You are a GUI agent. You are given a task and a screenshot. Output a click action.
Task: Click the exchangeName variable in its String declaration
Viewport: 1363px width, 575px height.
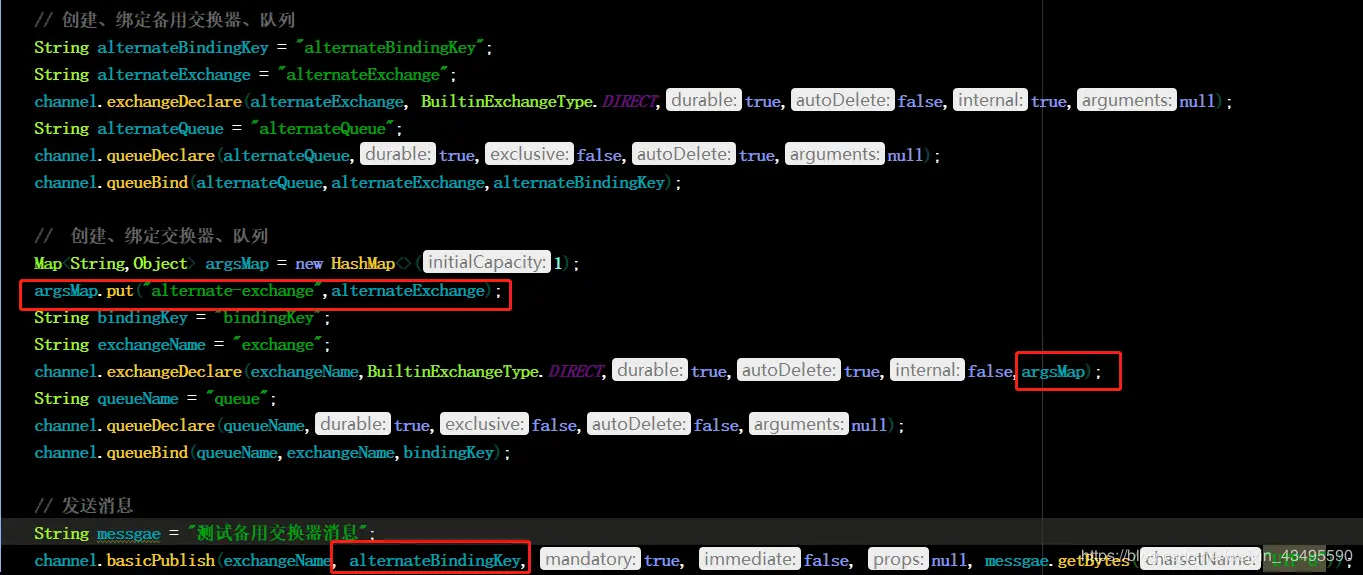[x=151, y=344]
